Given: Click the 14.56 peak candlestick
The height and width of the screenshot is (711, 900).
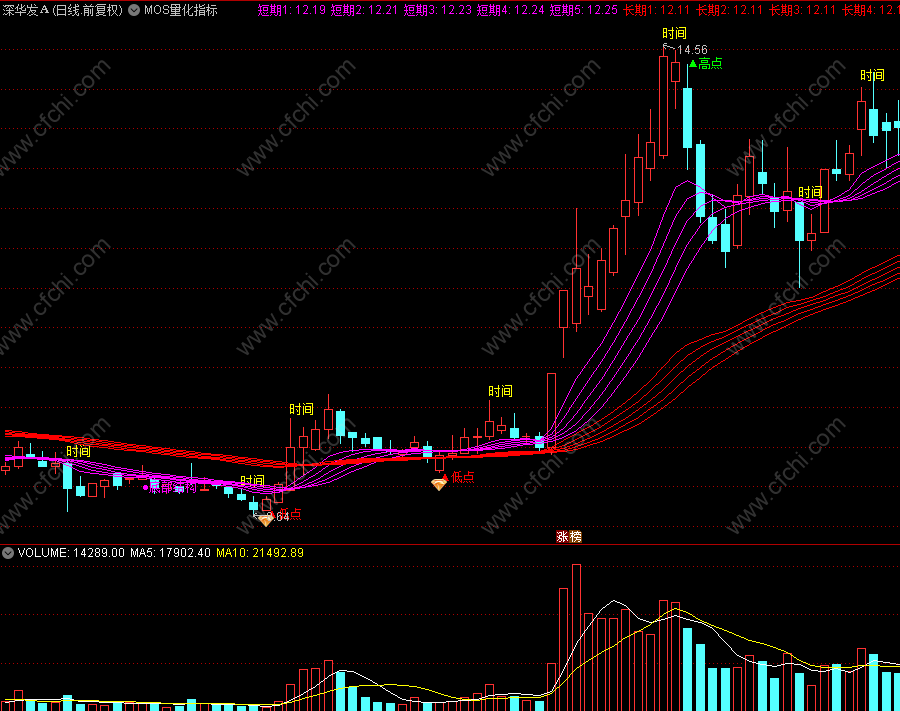Looking at the screenshot, I should pos(664,106).
